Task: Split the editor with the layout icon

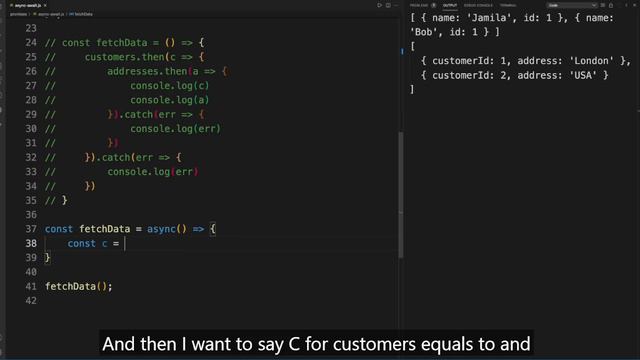Action: click(388, 5)
